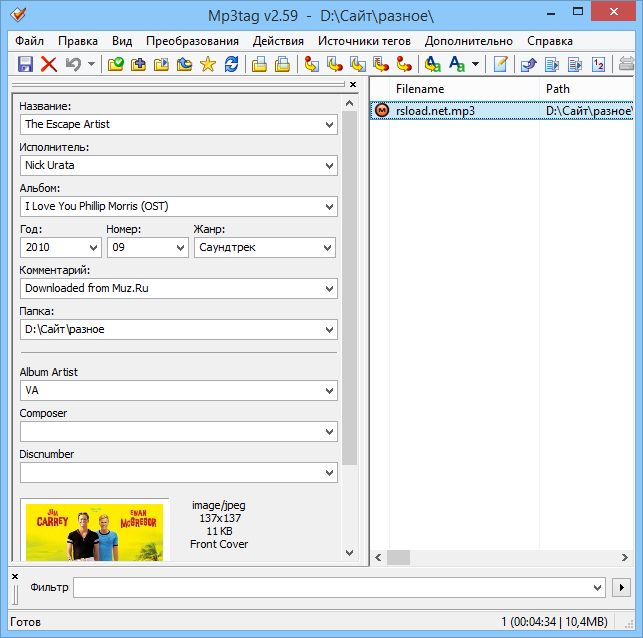Expand the Номер dropdown
The height and width of the screenshot is (638, 643).
click(x=180, y=248)
